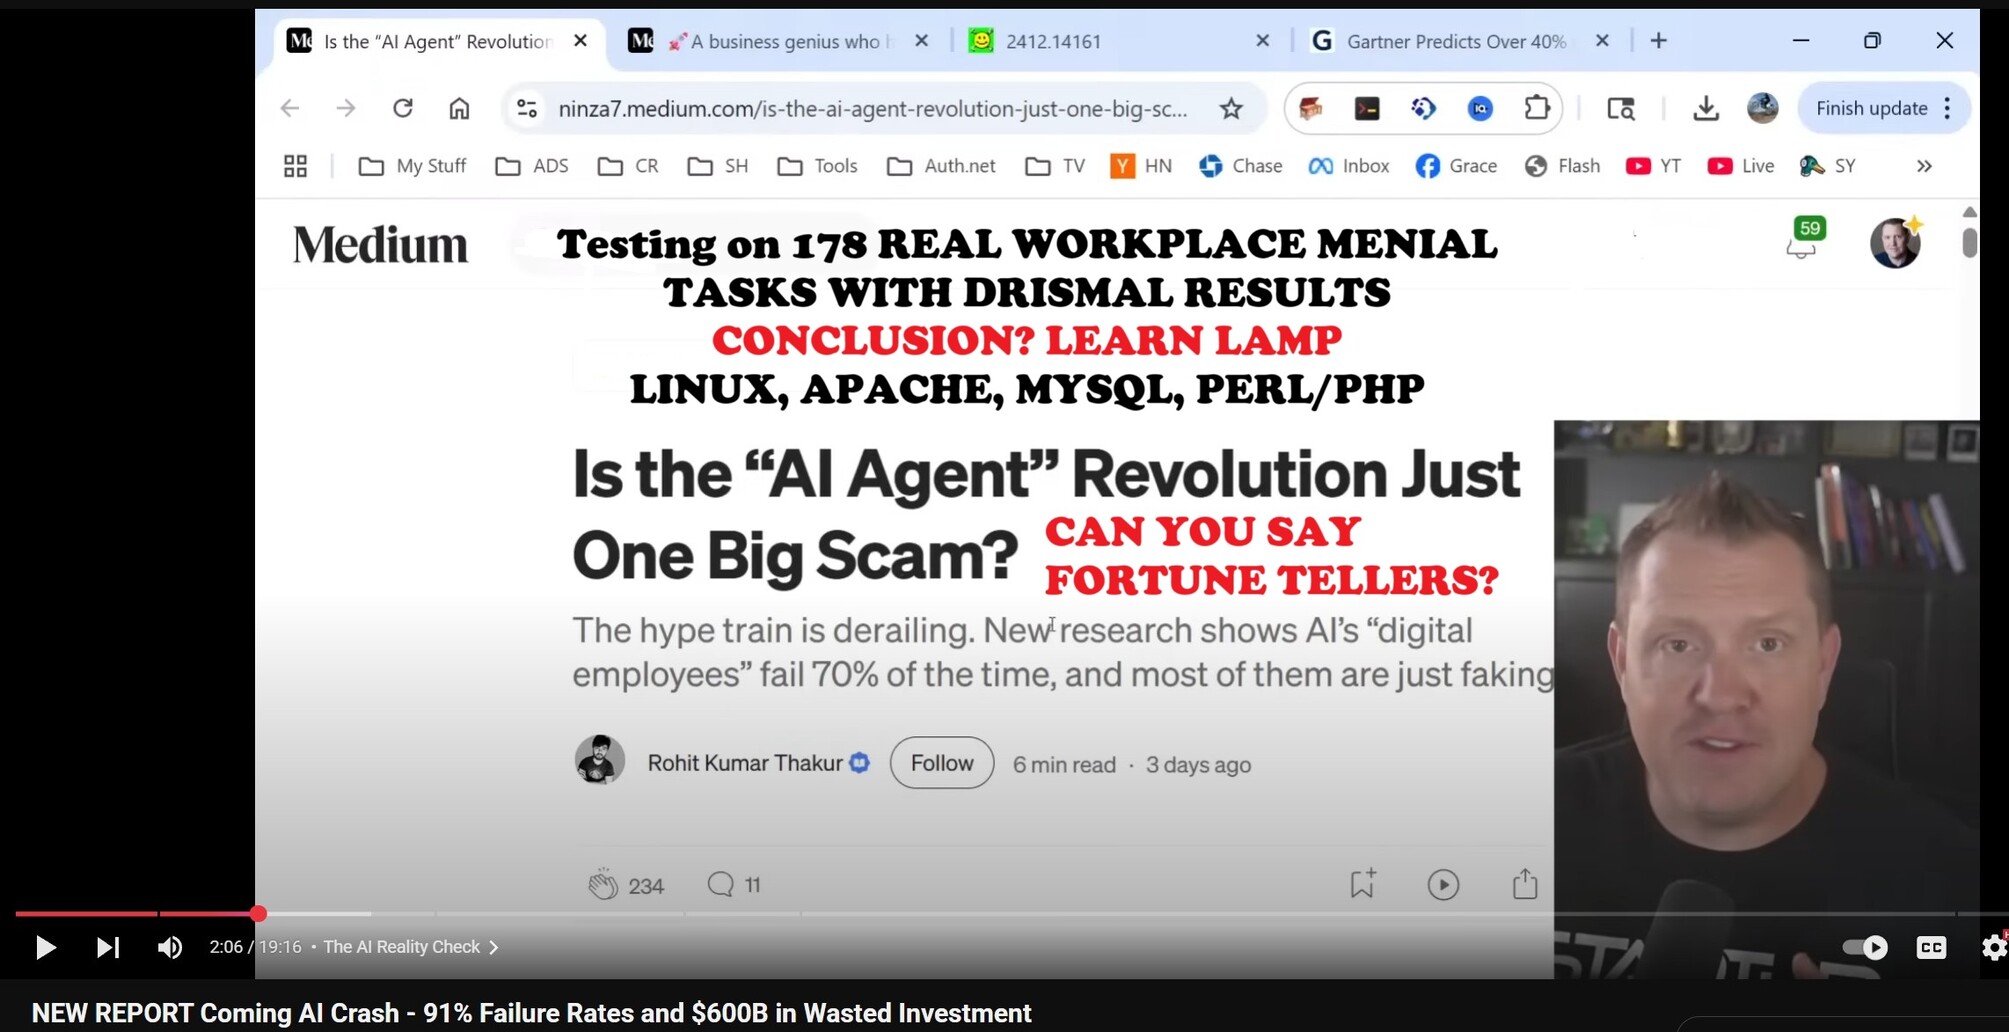Open the TV bookmark folder
The width and height of the screenshot is (2009, 1032).
point(1055,166)
